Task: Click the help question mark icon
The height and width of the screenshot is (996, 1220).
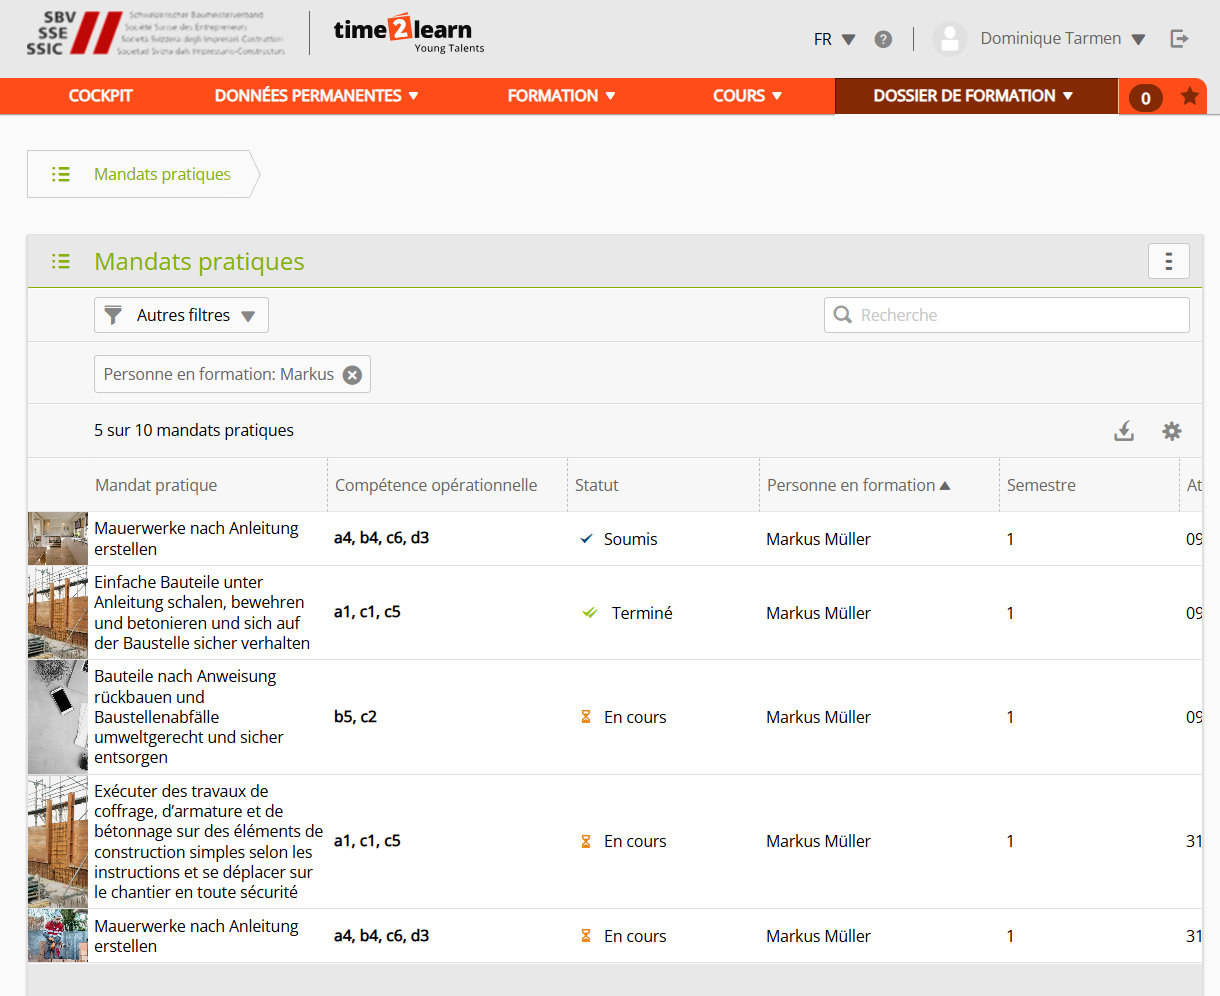Action: click(x=883, y=39)
